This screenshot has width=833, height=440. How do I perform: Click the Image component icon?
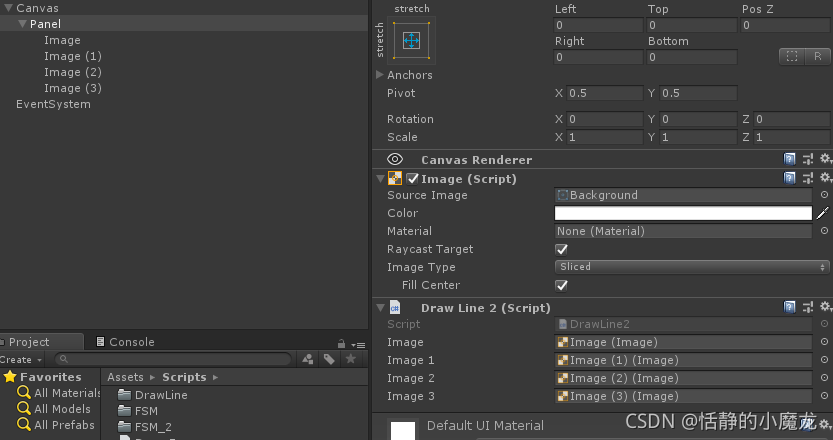(x=395, y=178)
